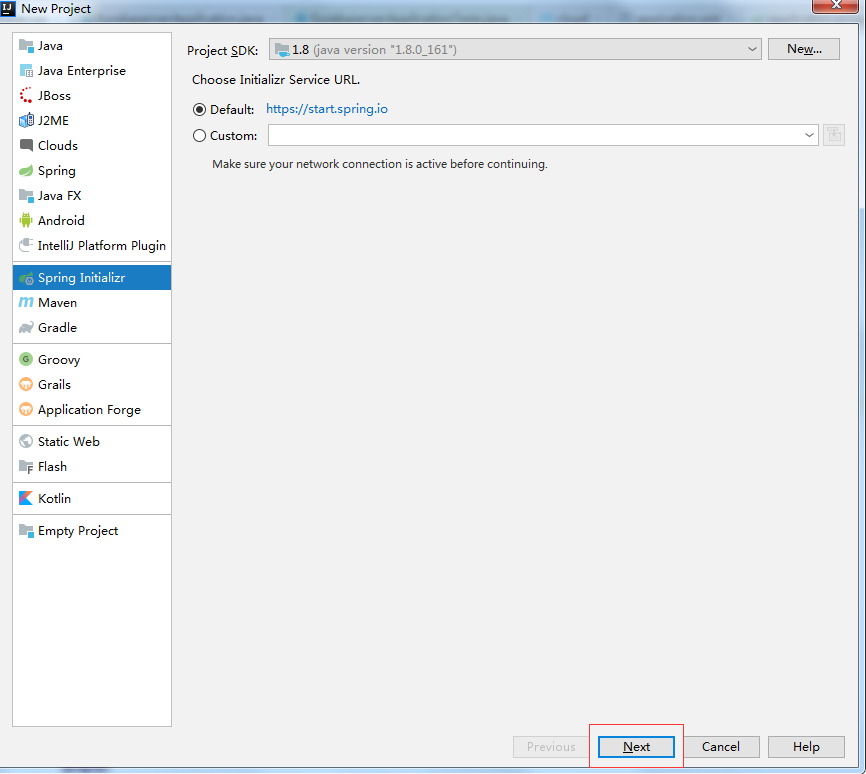The width and height of the screenshot is (866, 774).
Task: Click the Flash folder icon
Action: pos(26,467)
